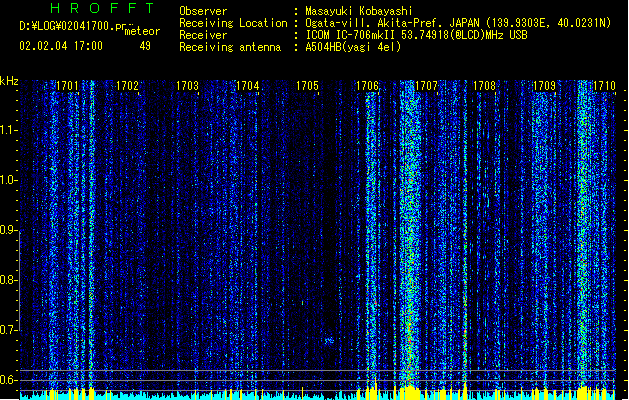
Task: Click the 0.6 kHz axis tick label
Action: [8, 380]
